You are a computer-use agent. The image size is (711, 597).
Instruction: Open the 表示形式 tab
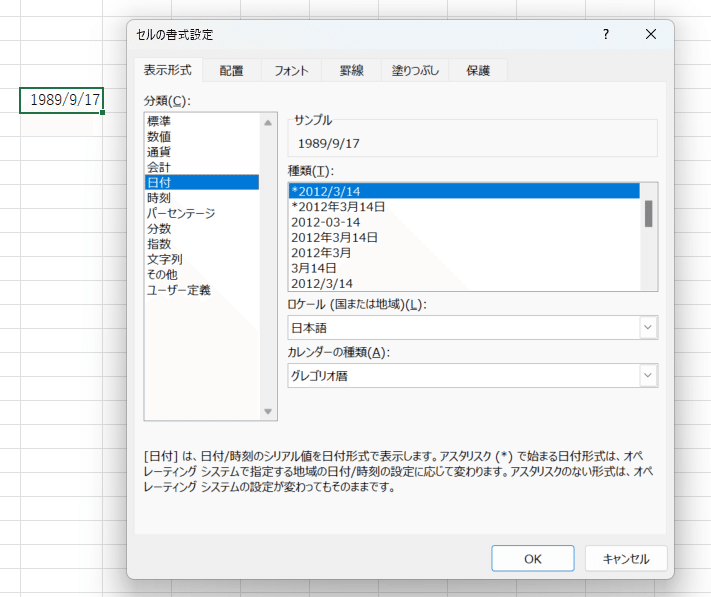(168, 70)
